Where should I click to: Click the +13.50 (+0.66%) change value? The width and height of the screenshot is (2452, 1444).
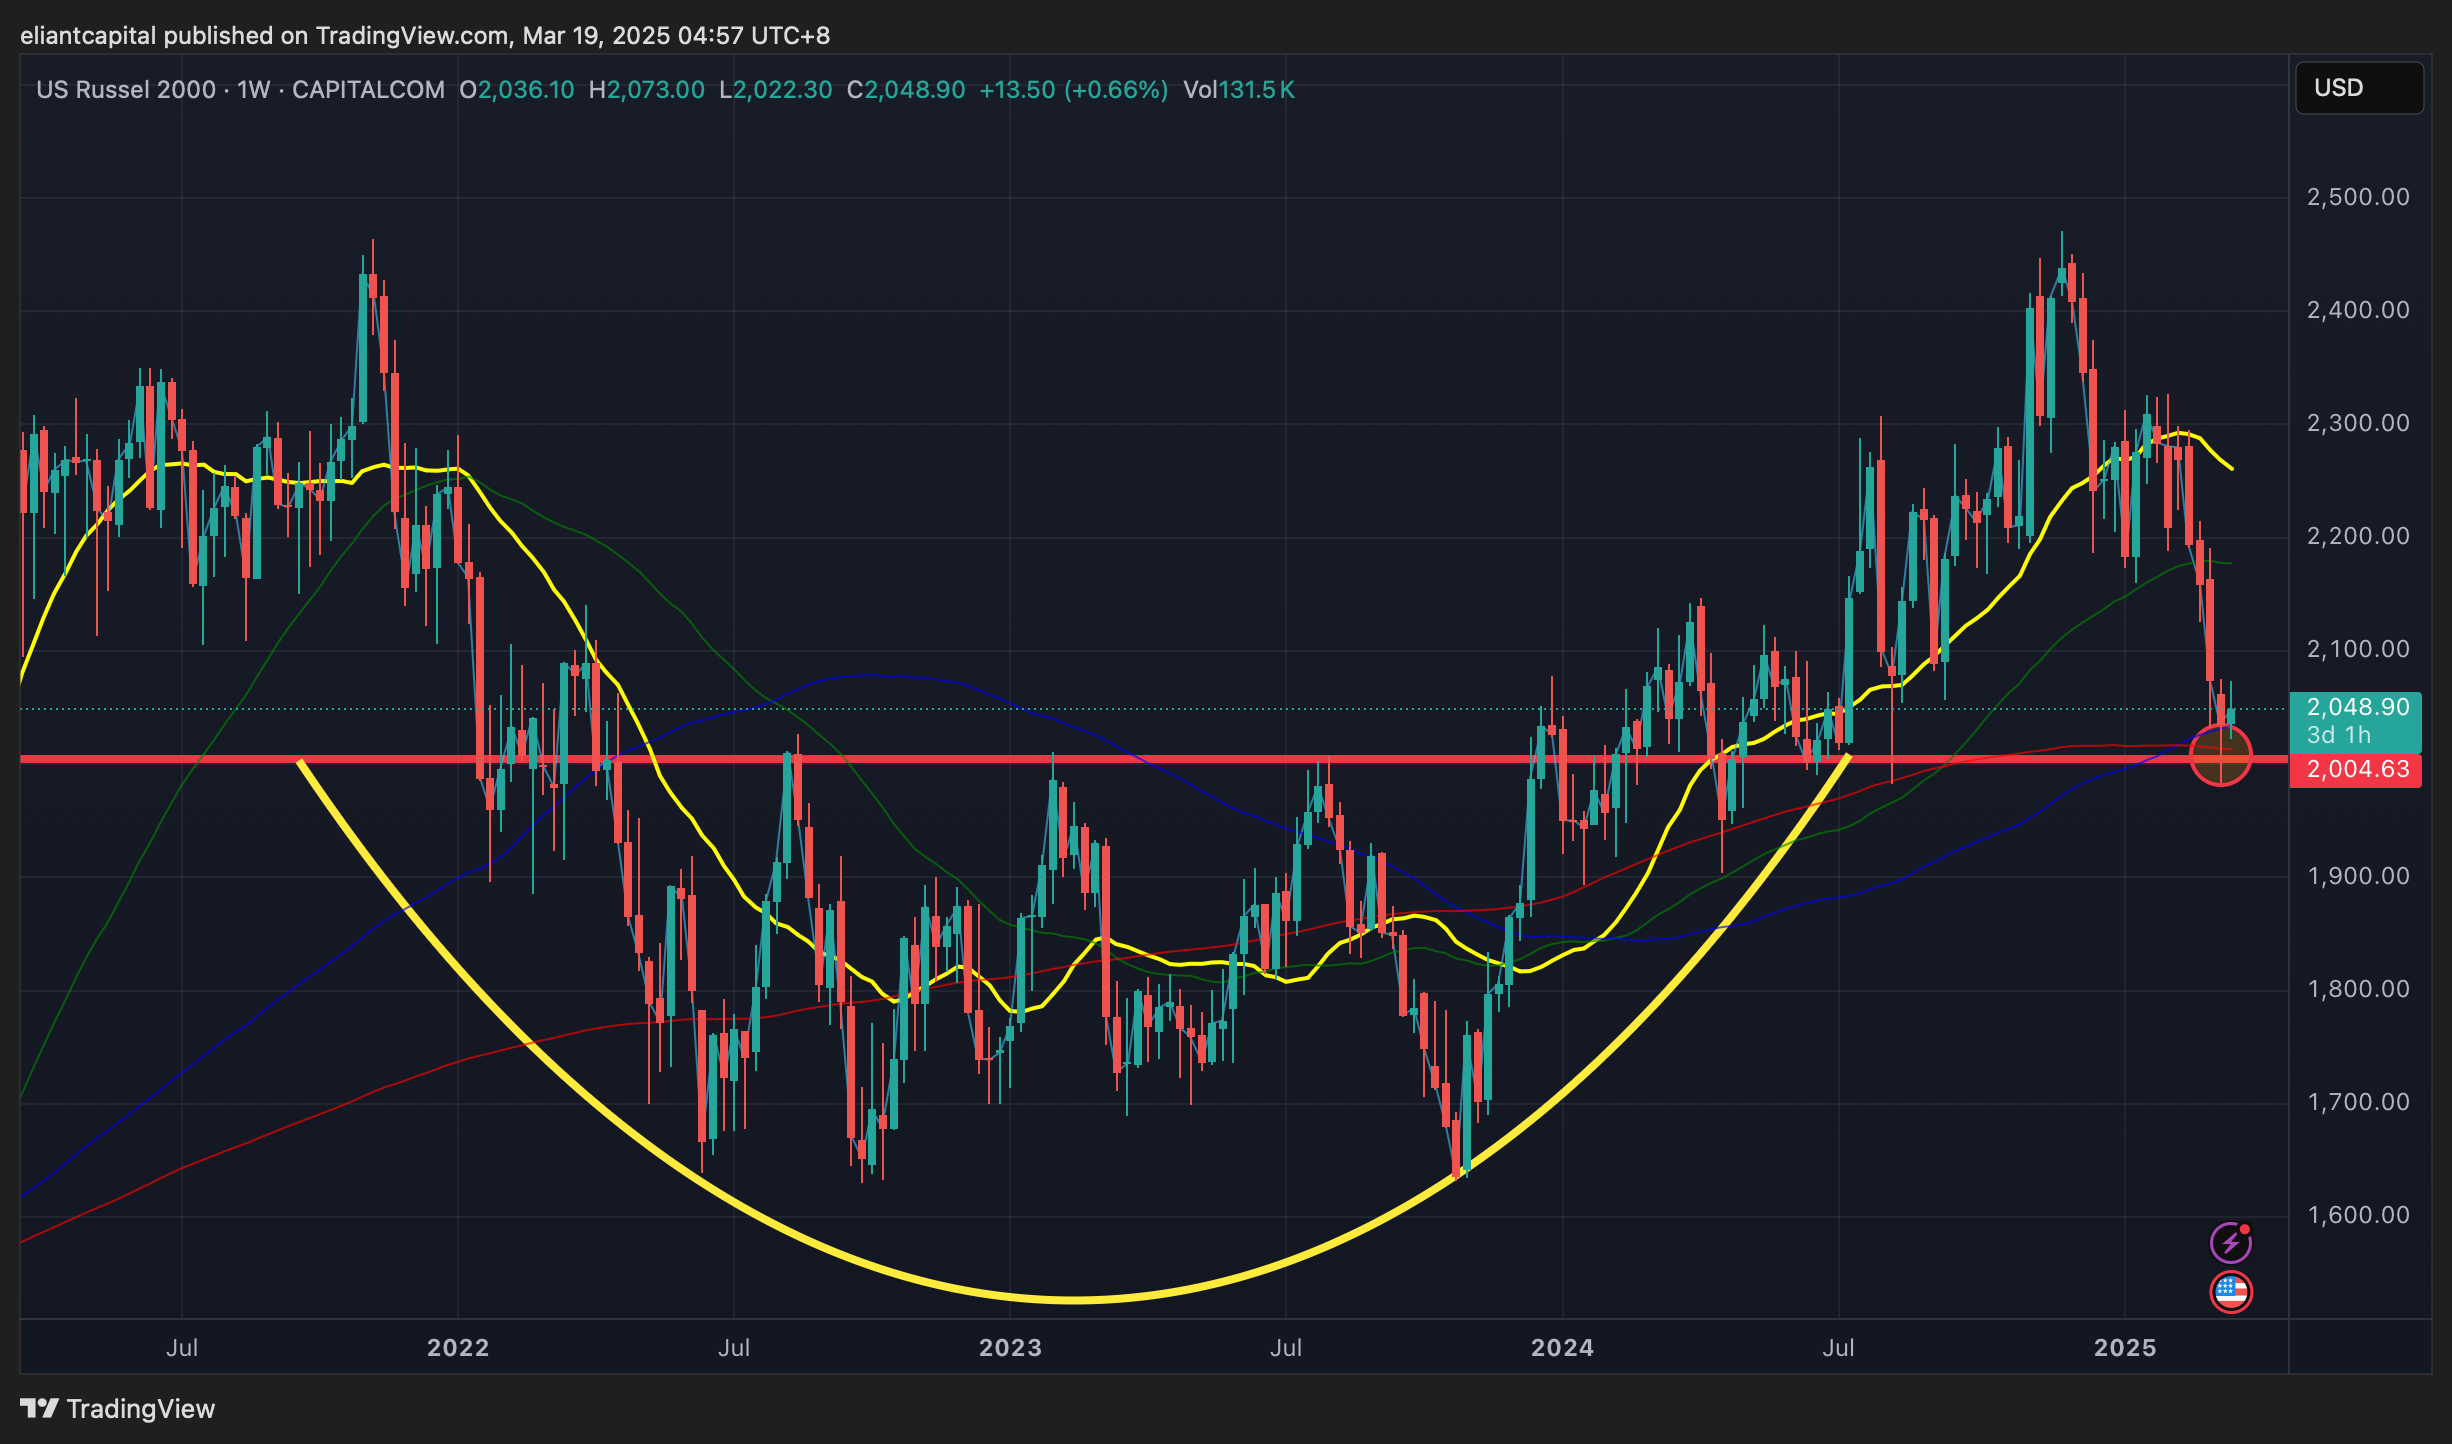click(1073, 90)
